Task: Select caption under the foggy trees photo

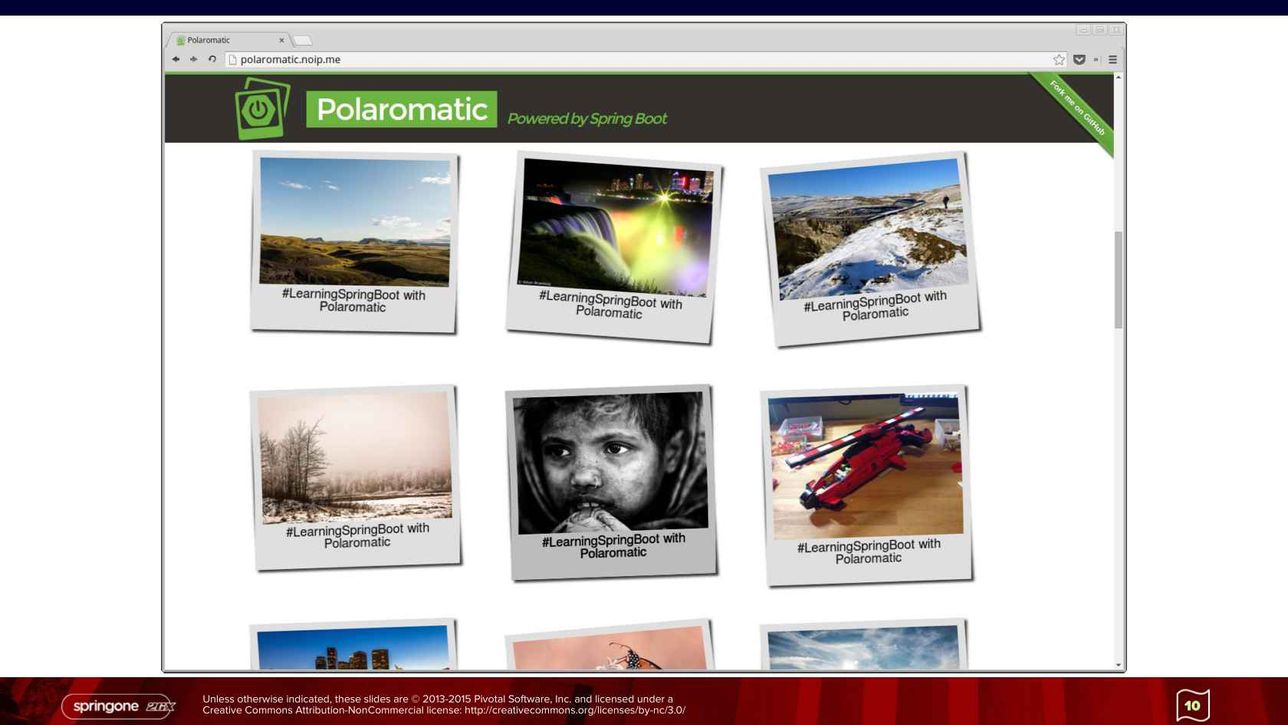Action: (357, 535)
